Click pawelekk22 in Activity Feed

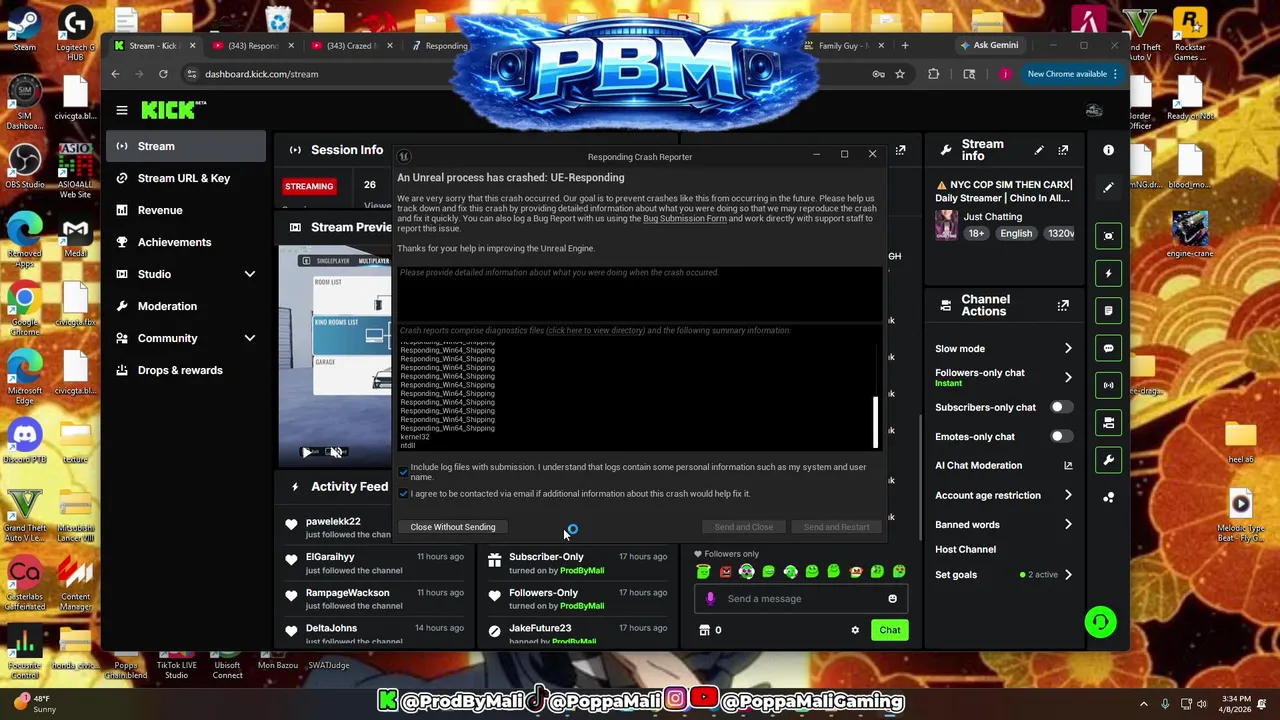click(x=333, y=521)
